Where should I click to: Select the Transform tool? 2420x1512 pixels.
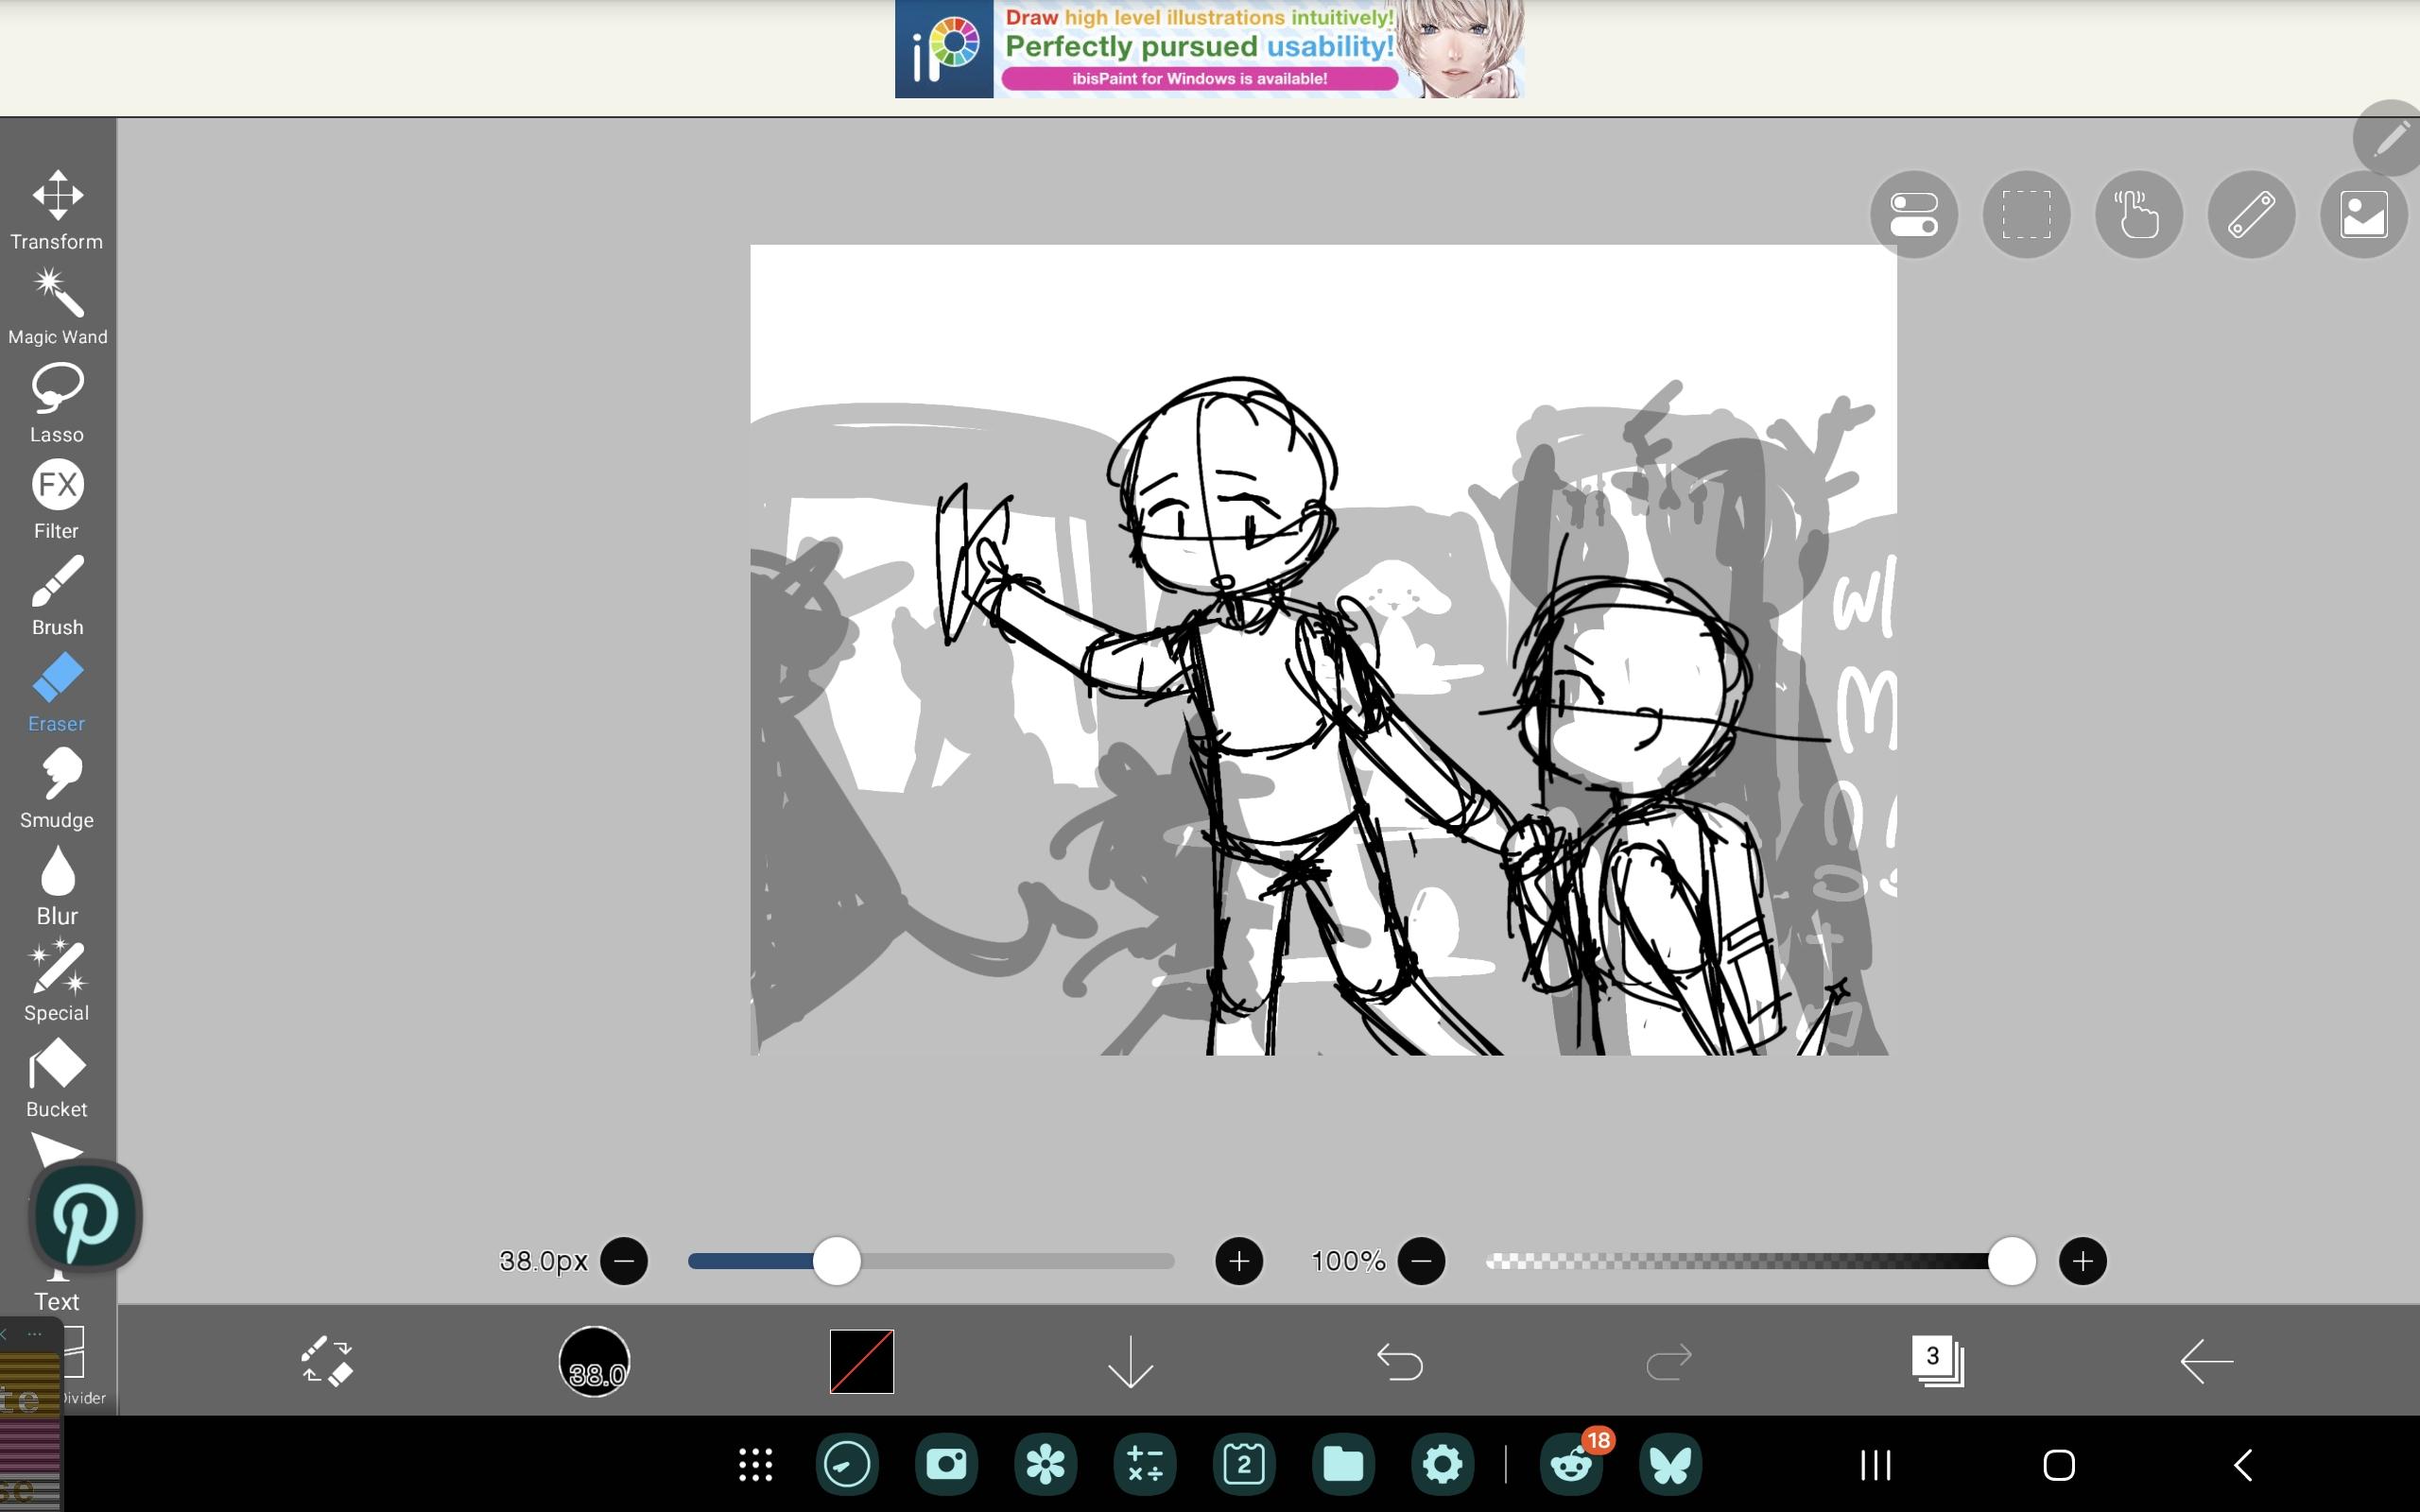[x=57, y=210]
